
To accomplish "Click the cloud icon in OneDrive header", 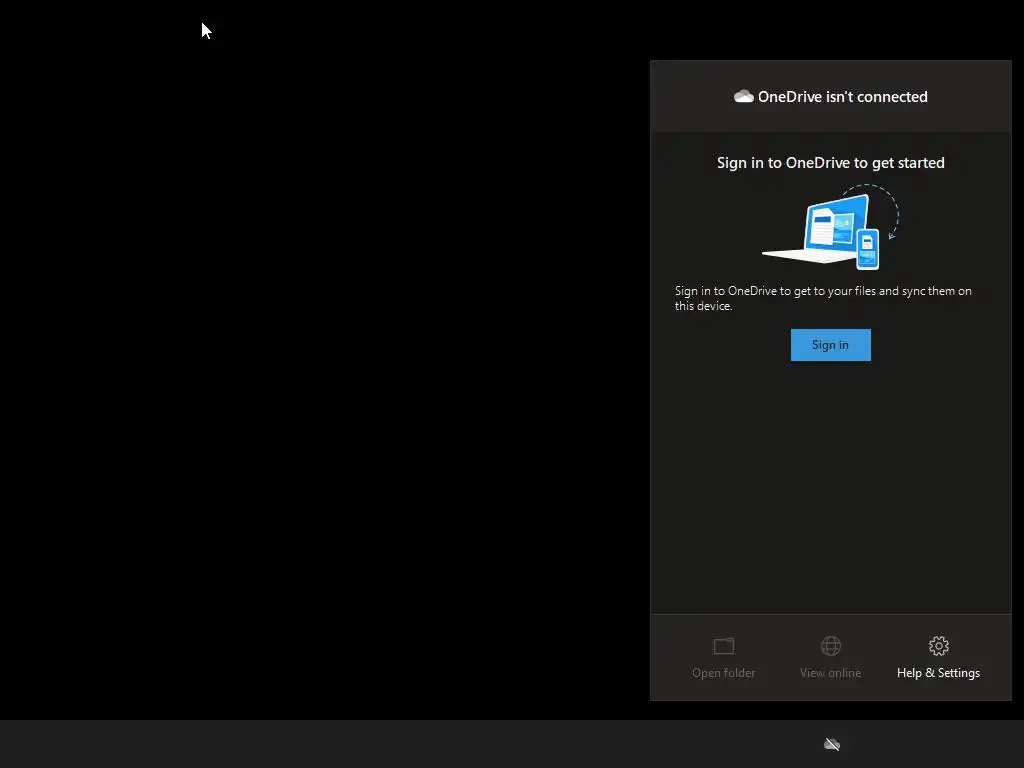I will pyautogui.click(x=743, y=97).
